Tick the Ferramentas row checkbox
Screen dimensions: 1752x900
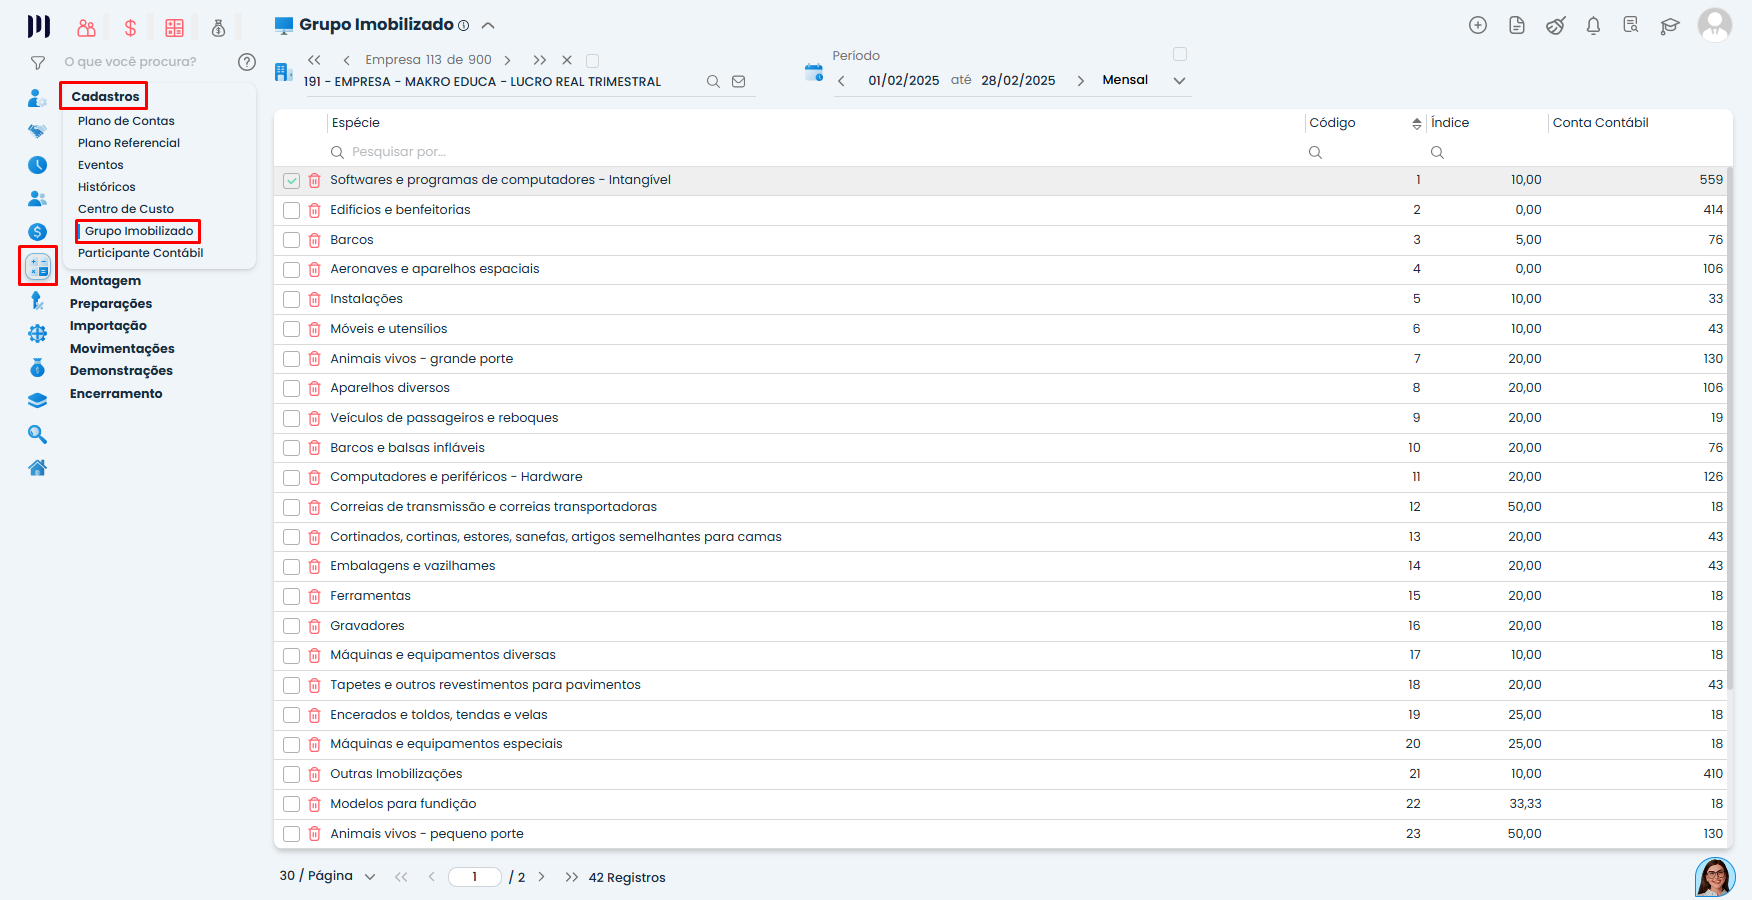(x=291, y=597)
